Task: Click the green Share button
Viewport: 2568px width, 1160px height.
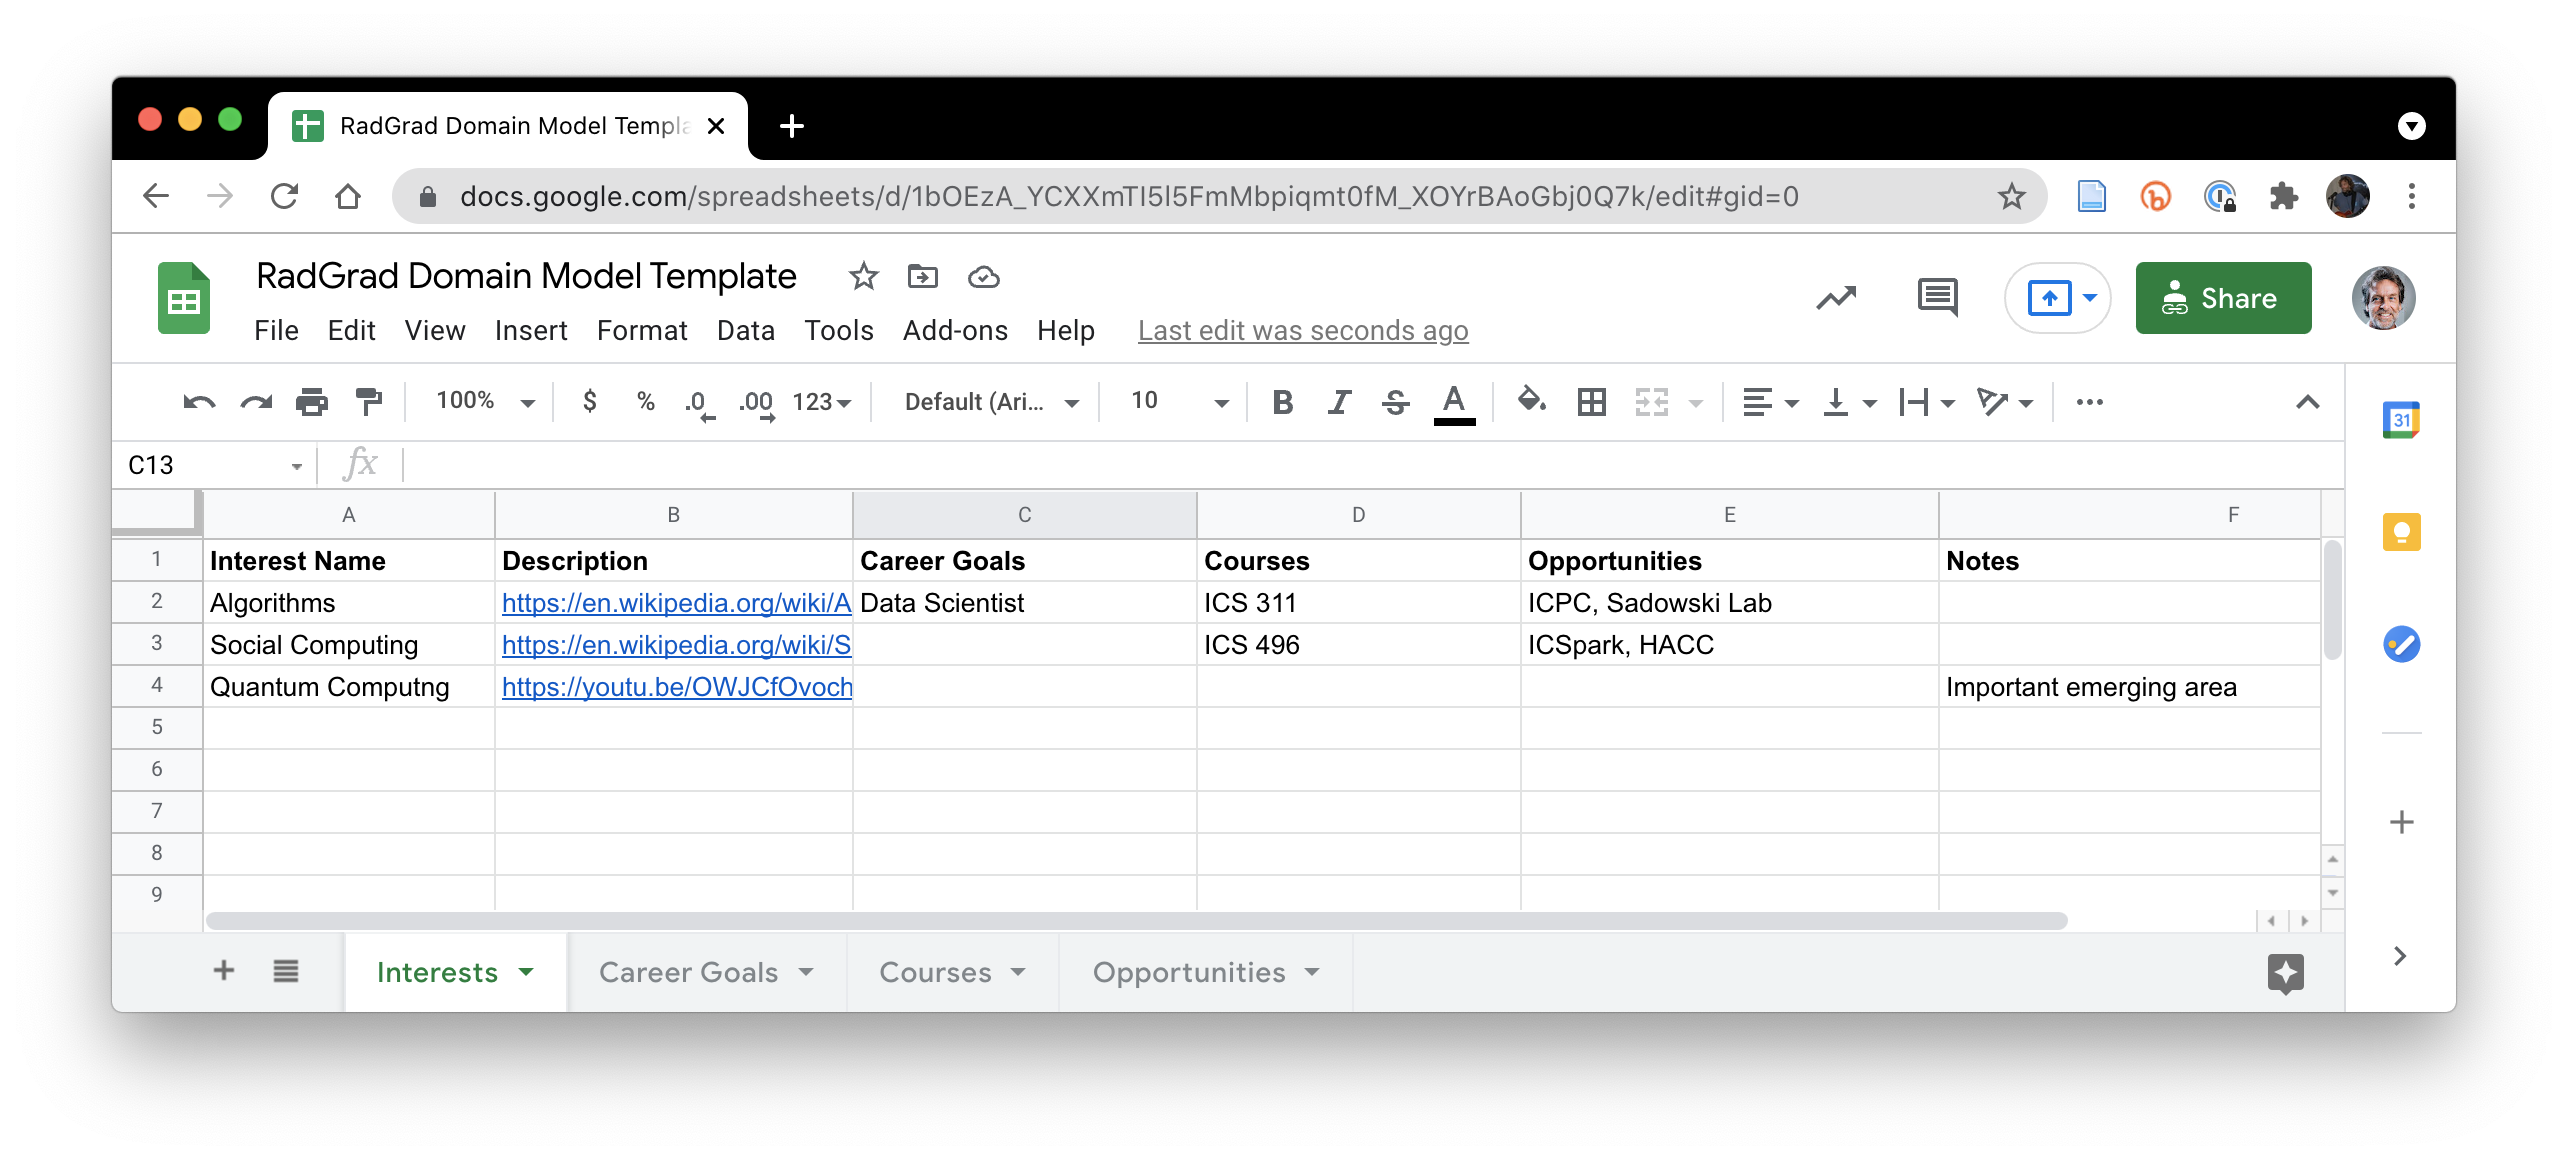Action: tap(2222, 298)
